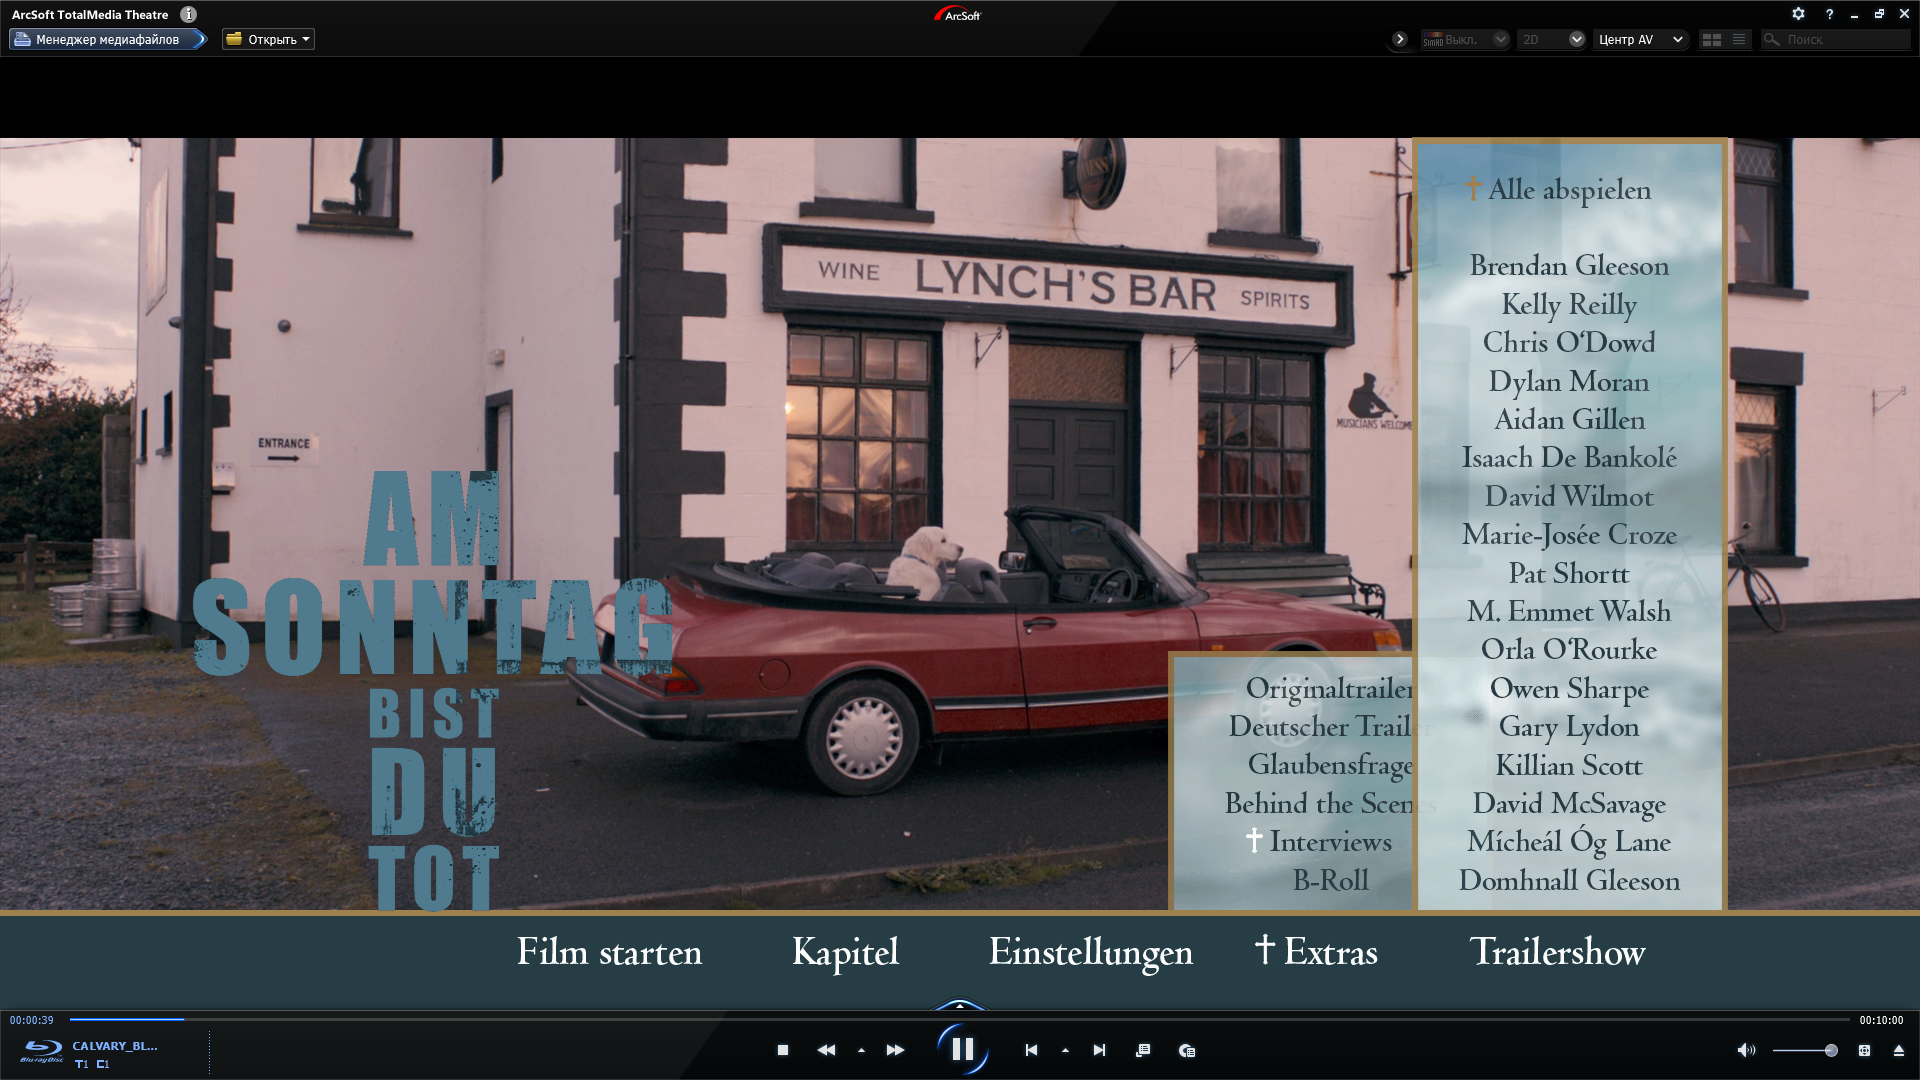Open Originaltrailer extra
Image resolution: width=1920 pixels, height=1080 pixels.
click(x=1329, y=688)
